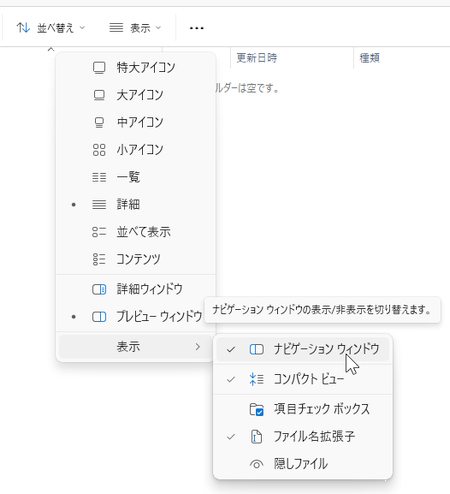This screenshot has height=494, width=450.
Task: Click the lines icon beside toolbar 表示
Action: tap(116, 28)
